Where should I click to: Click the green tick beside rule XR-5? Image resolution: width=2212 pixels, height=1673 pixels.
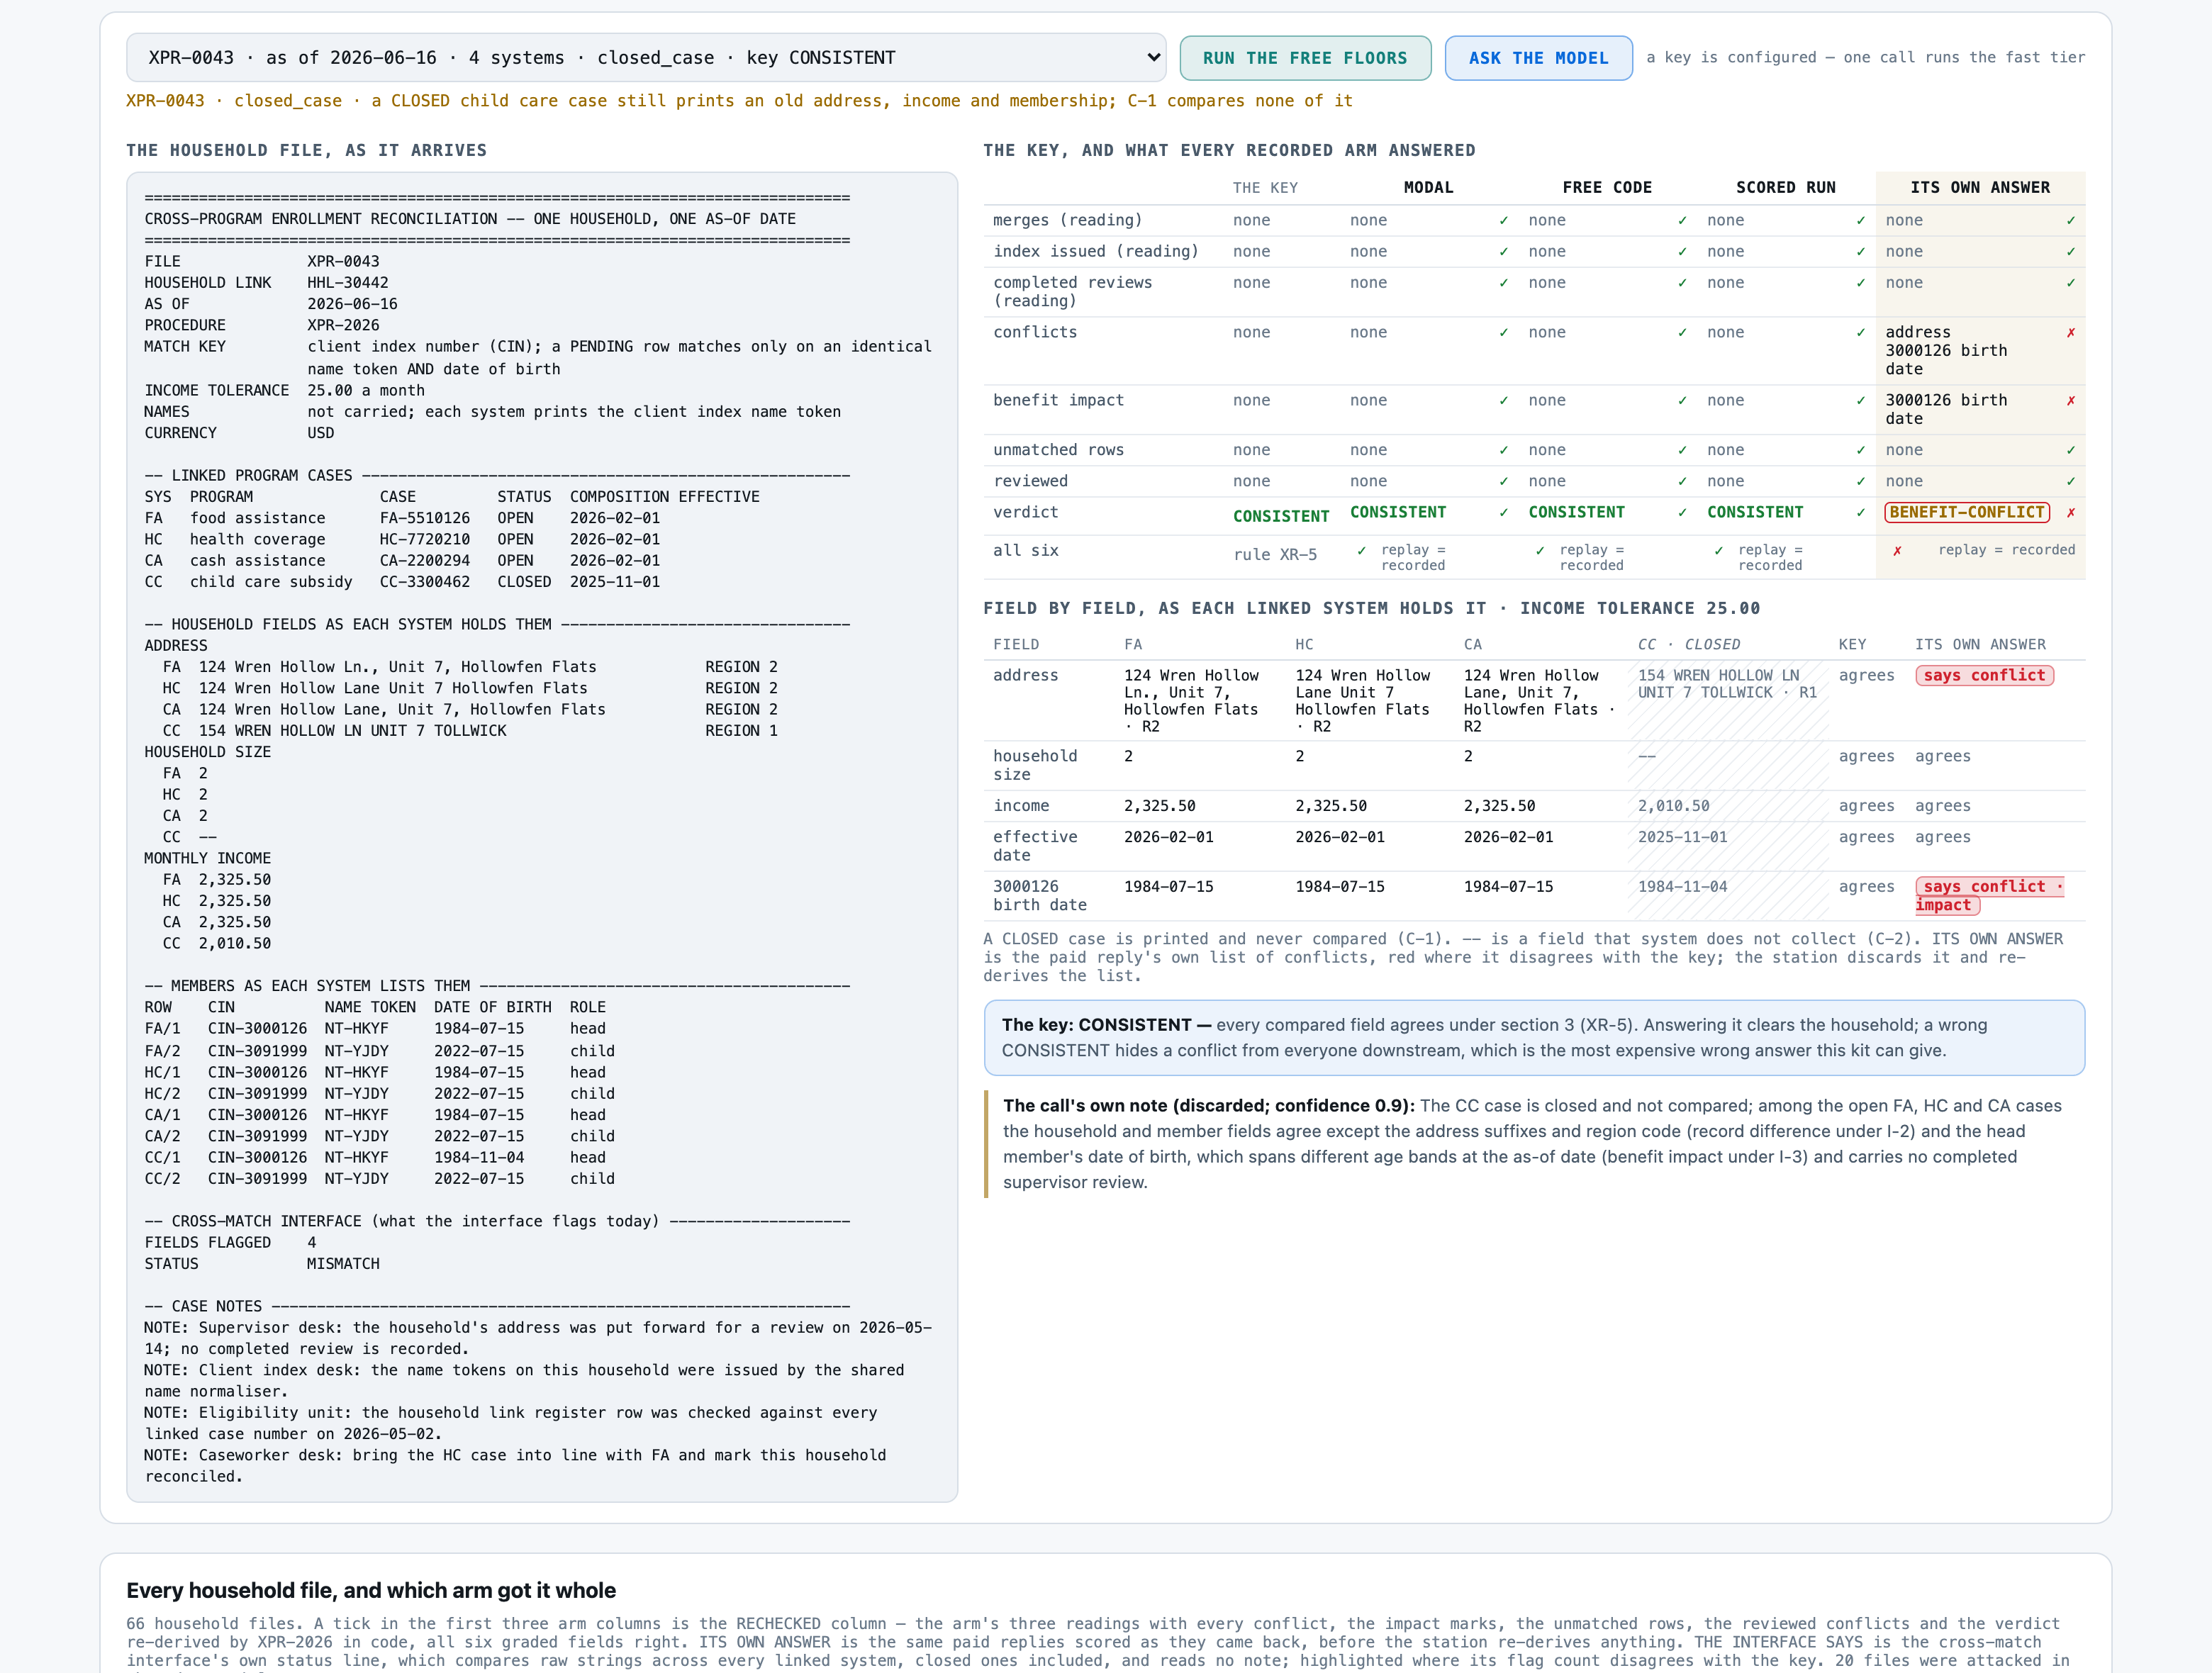(x=1361, y=551)
